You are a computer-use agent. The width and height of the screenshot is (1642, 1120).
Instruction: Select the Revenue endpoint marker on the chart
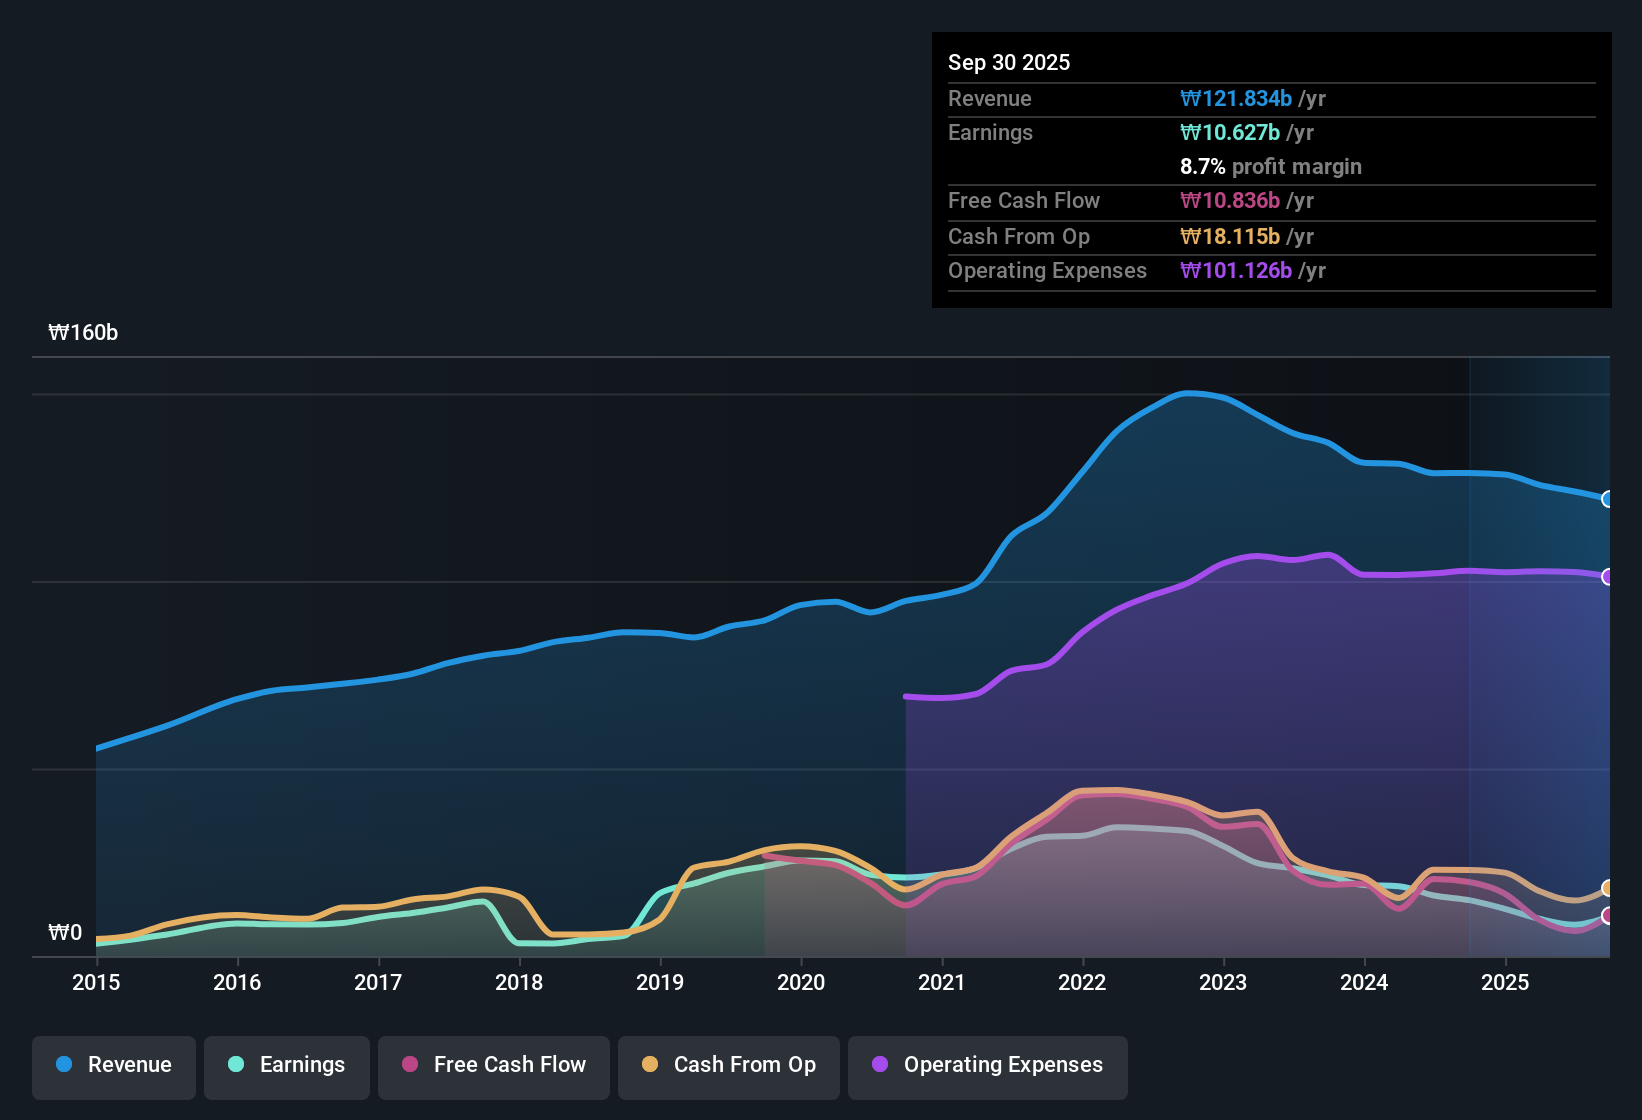click(1608, 499)
